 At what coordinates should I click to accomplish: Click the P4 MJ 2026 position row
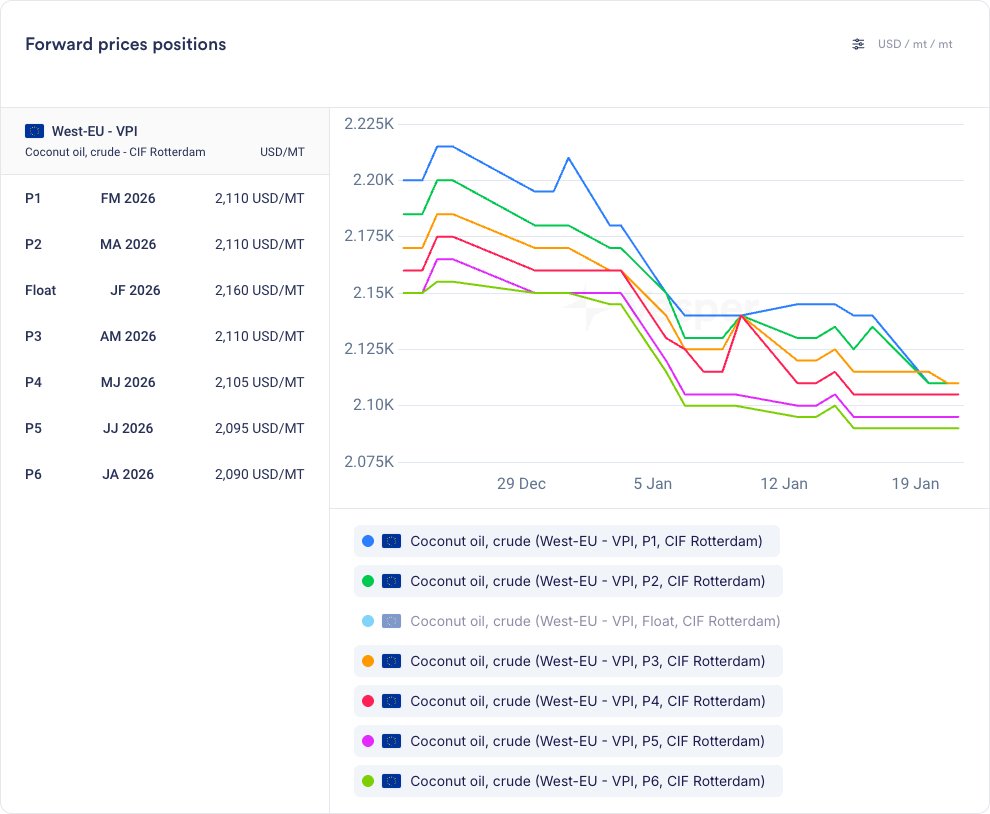pyautogui.click(x=165, y=382)
